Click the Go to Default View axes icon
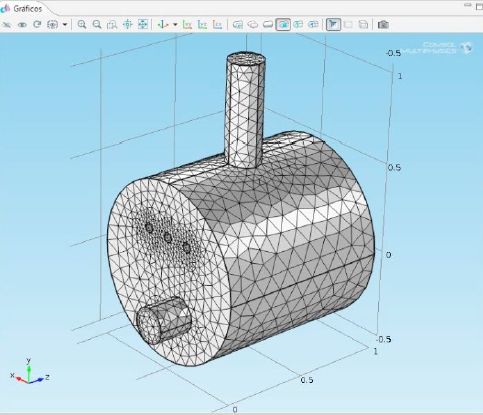The height and width of the screenshot is (415, 483). point(163,24)
